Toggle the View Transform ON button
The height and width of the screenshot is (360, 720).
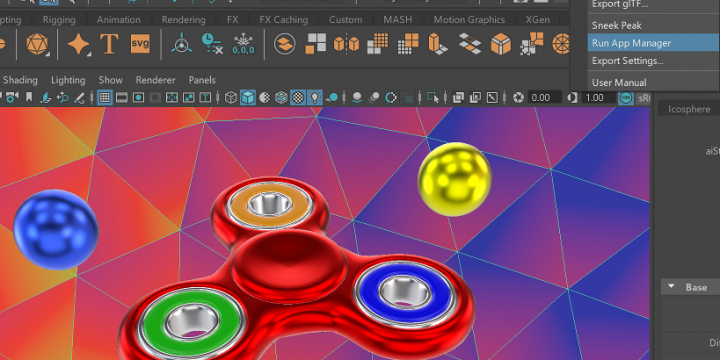[x=626, y=98]
